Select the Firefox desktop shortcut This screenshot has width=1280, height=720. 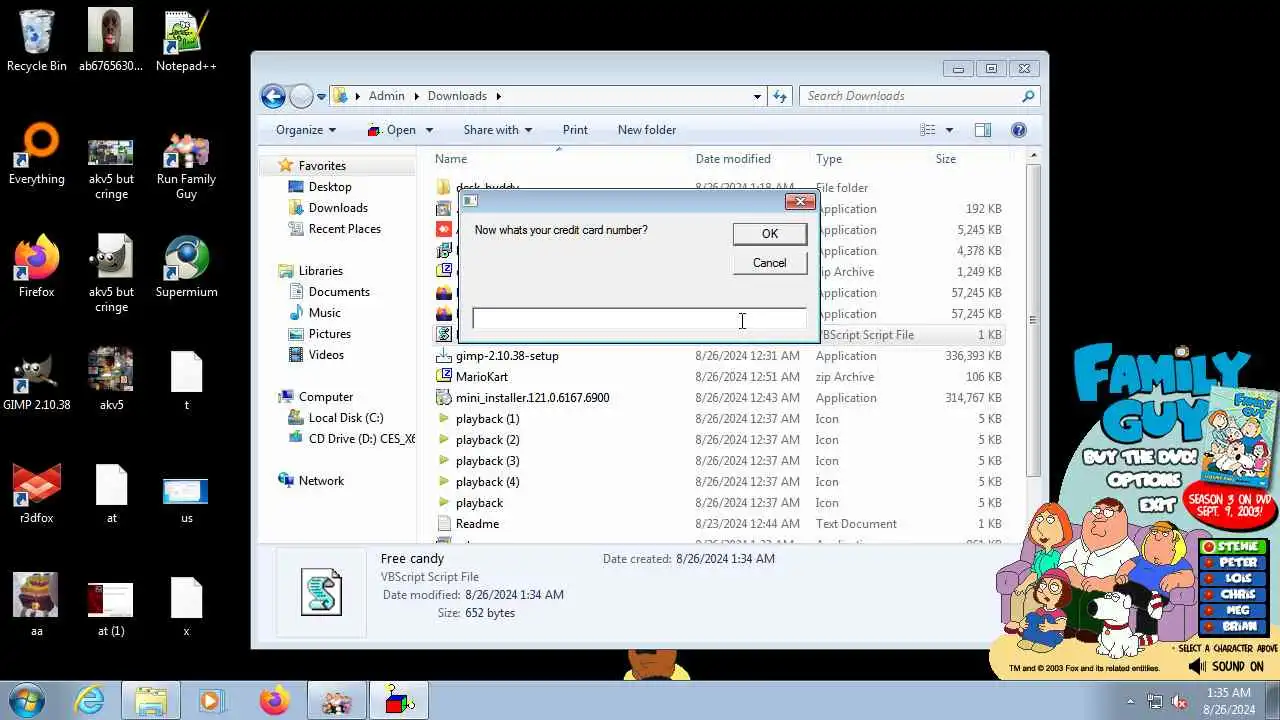click(37, 267)
